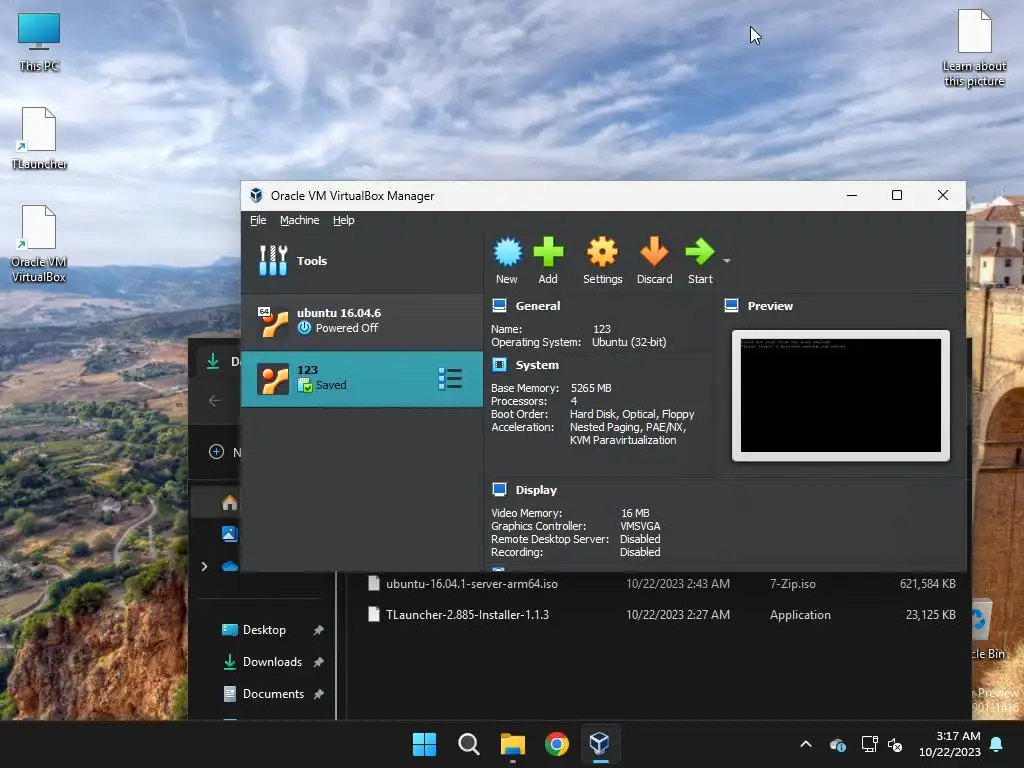1024x768 pixels.
Task: Click the System section chip icon
Action: click(500, 364)
